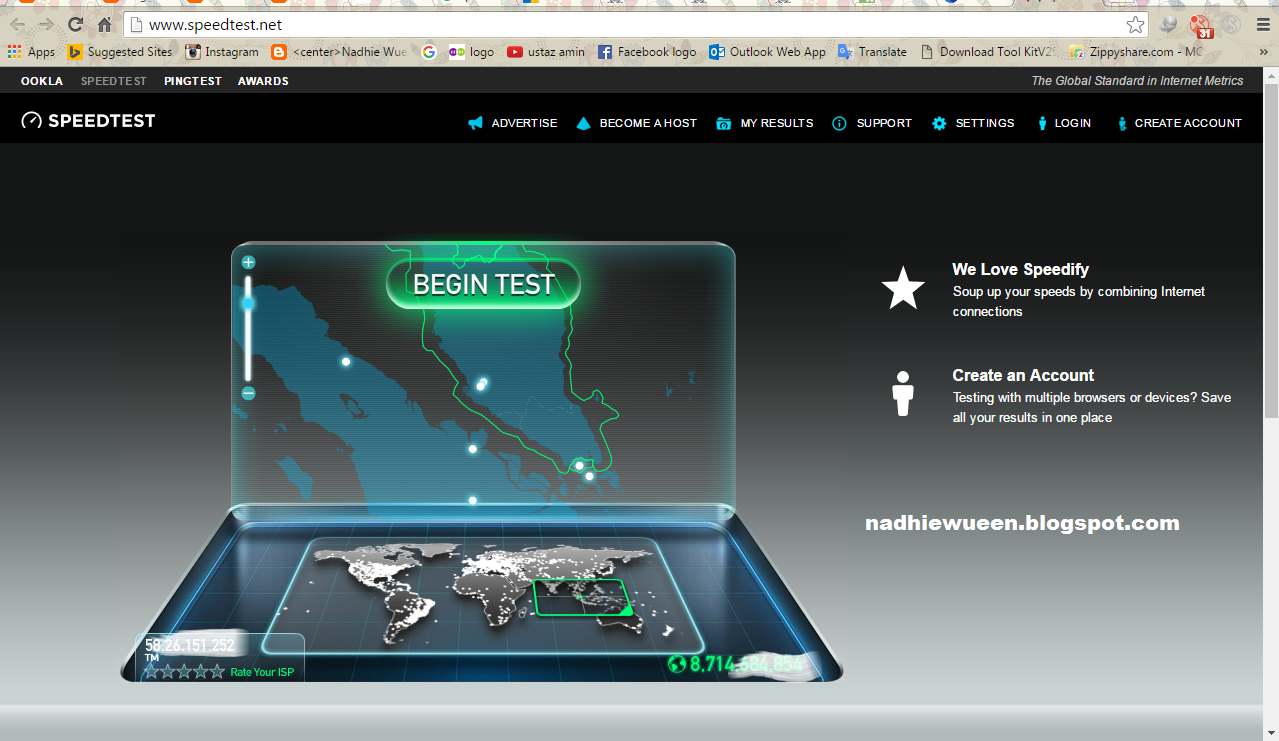
Task: Click the map zoom slider handle
Action: 249,302
